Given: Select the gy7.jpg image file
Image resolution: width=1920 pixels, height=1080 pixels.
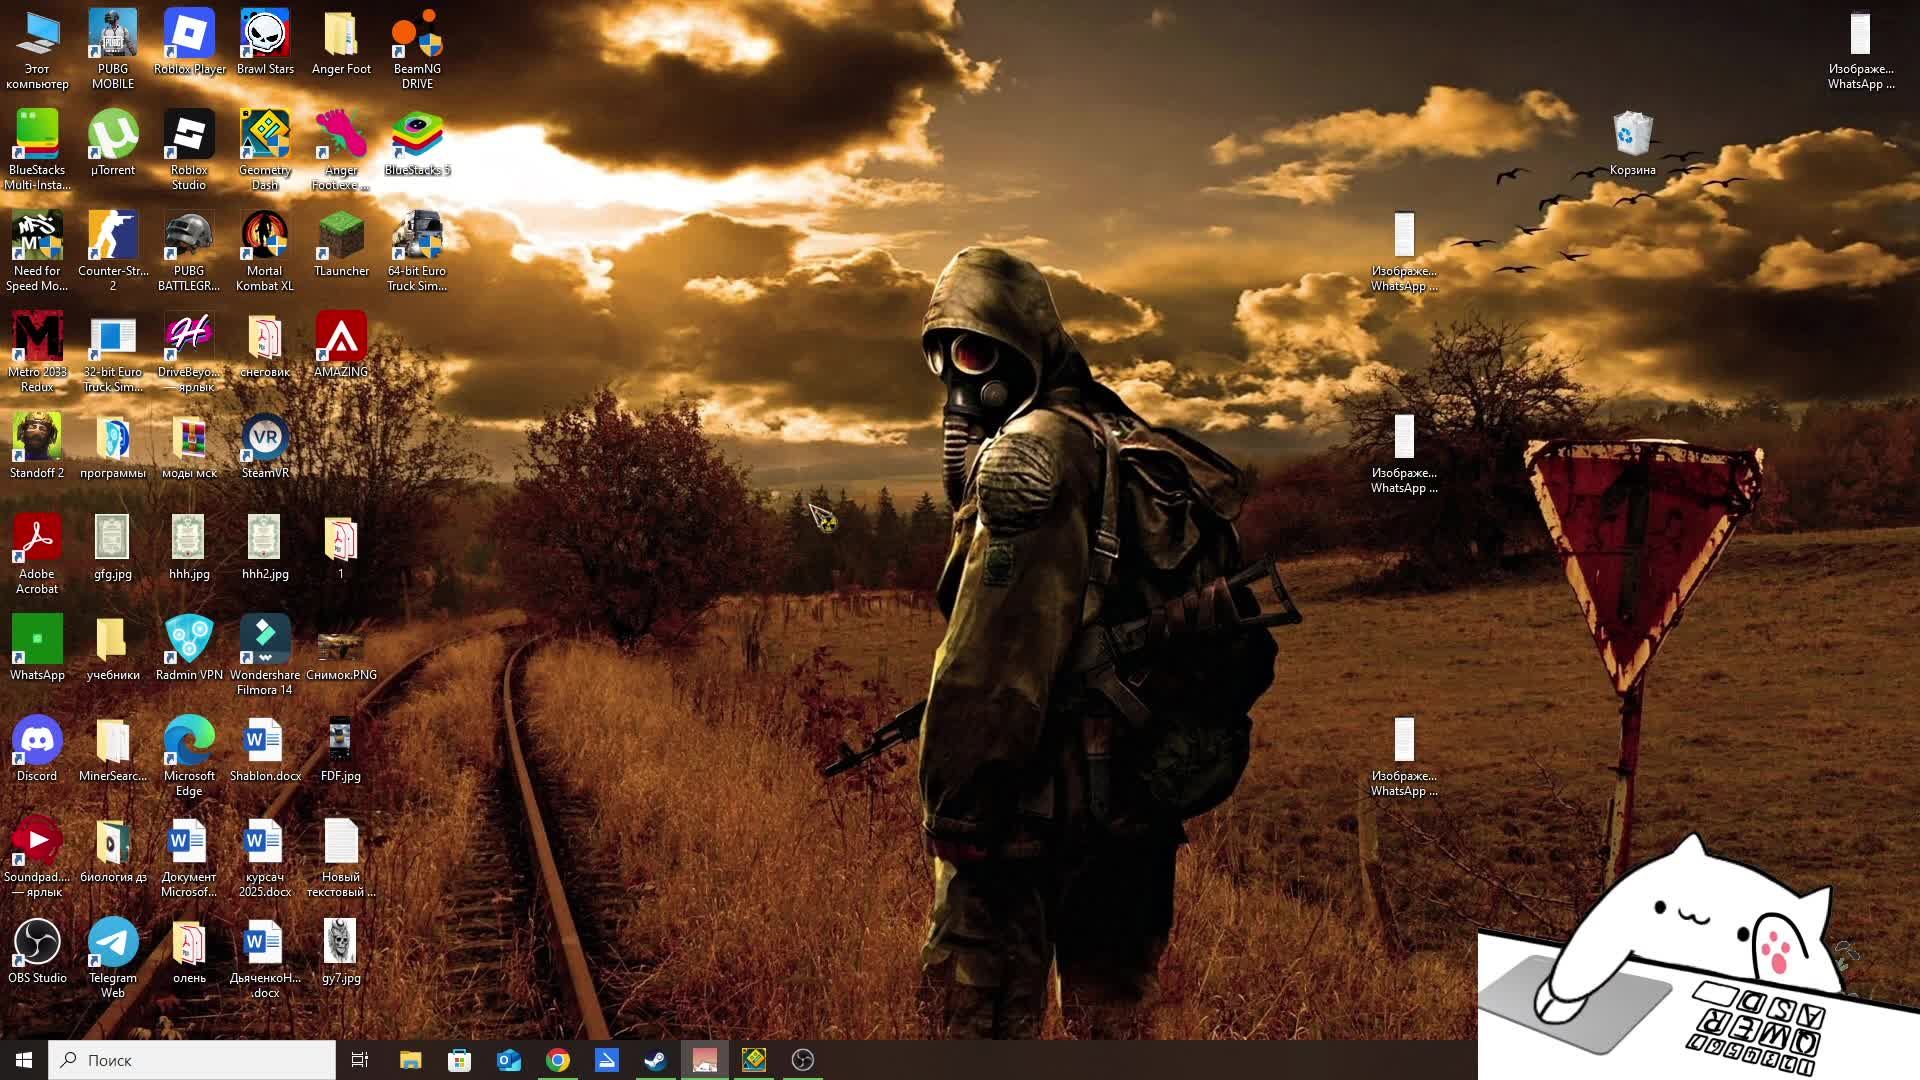Looking at the screenshot, I should click(x=341, y=951).
